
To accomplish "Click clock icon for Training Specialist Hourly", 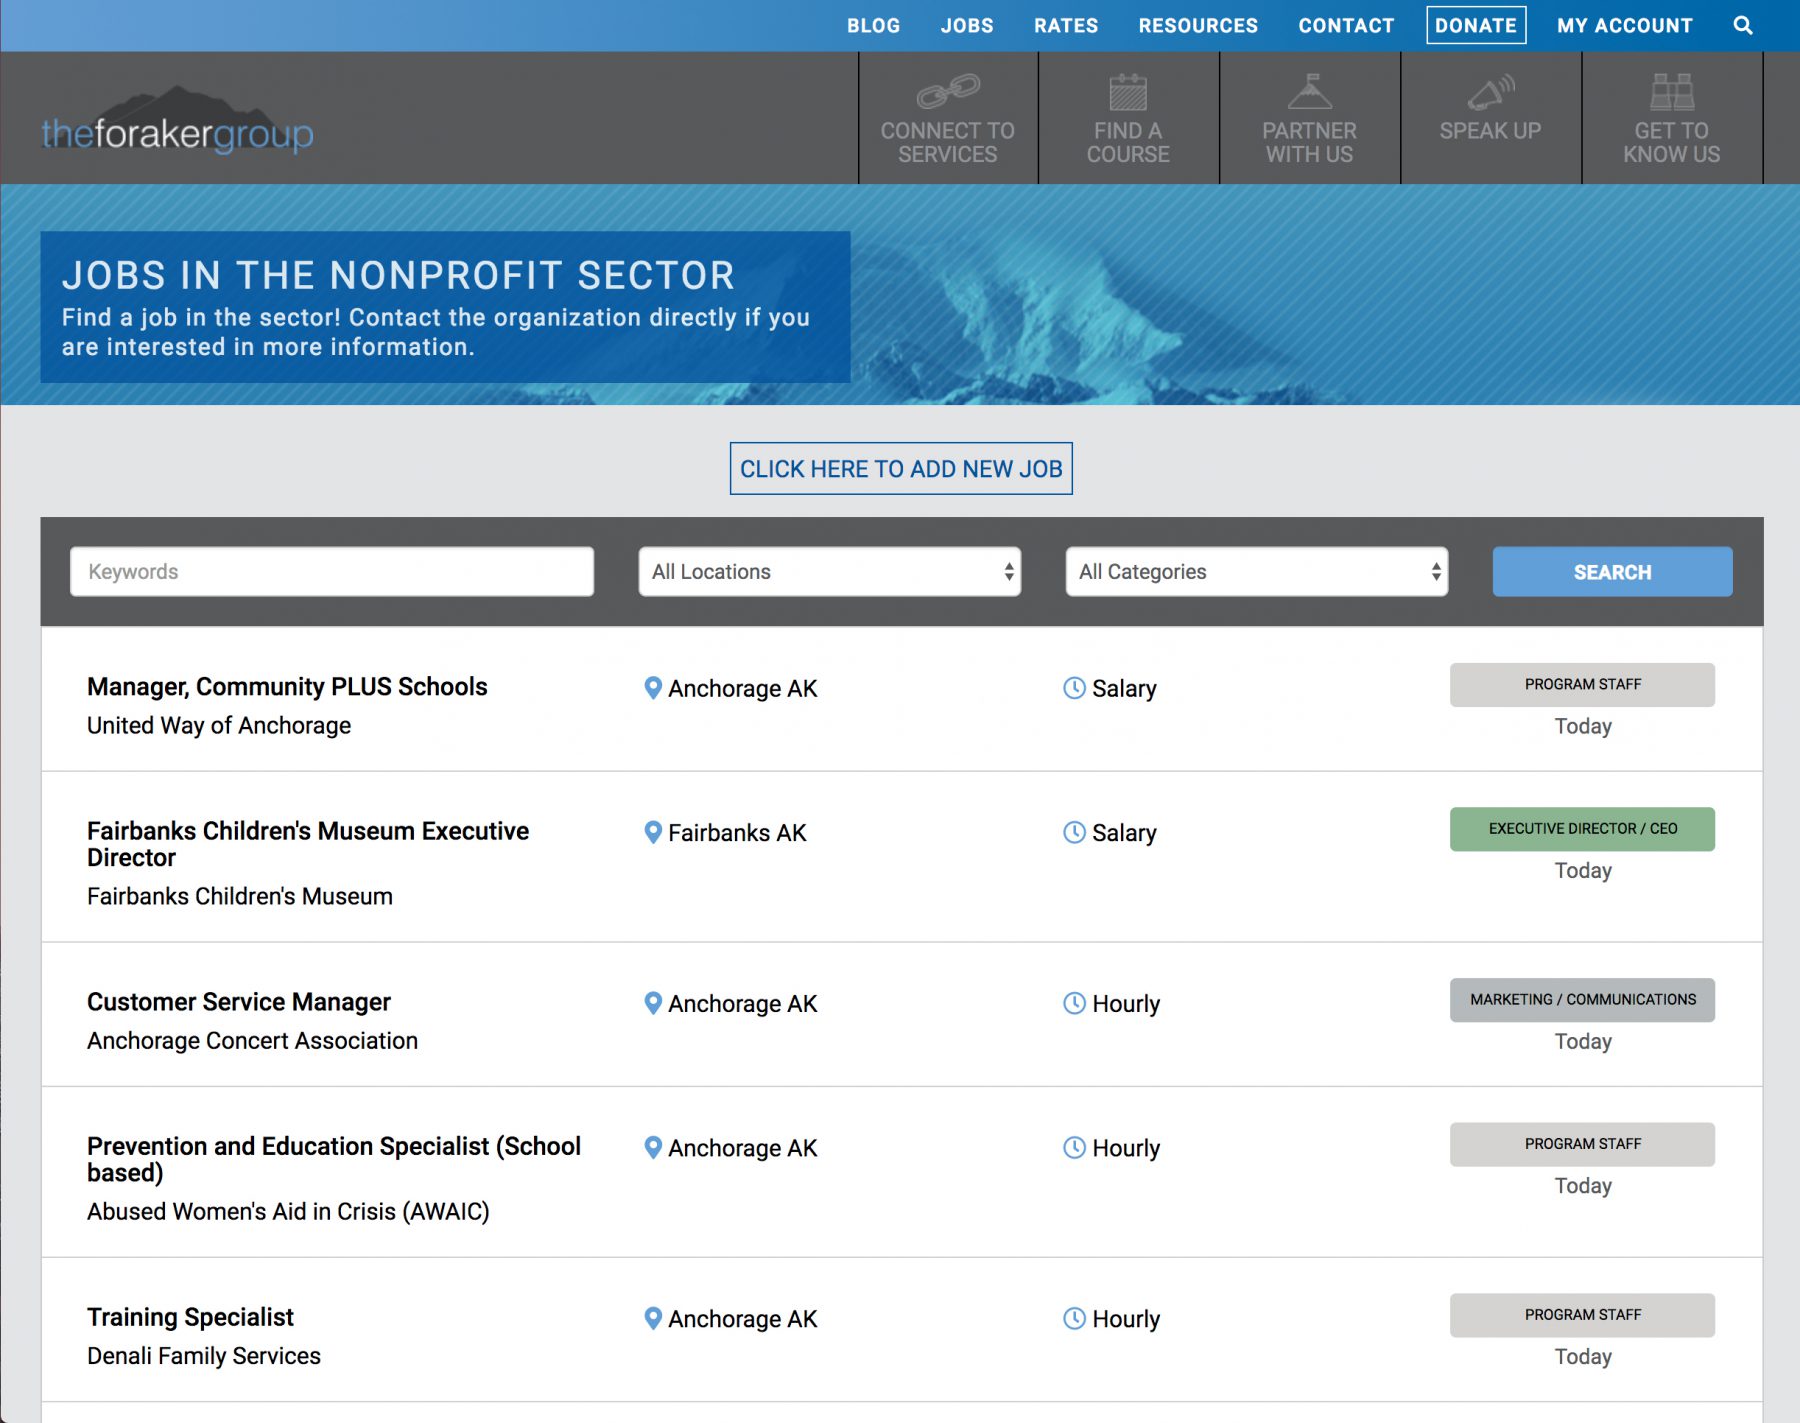I will 1074,1318.
